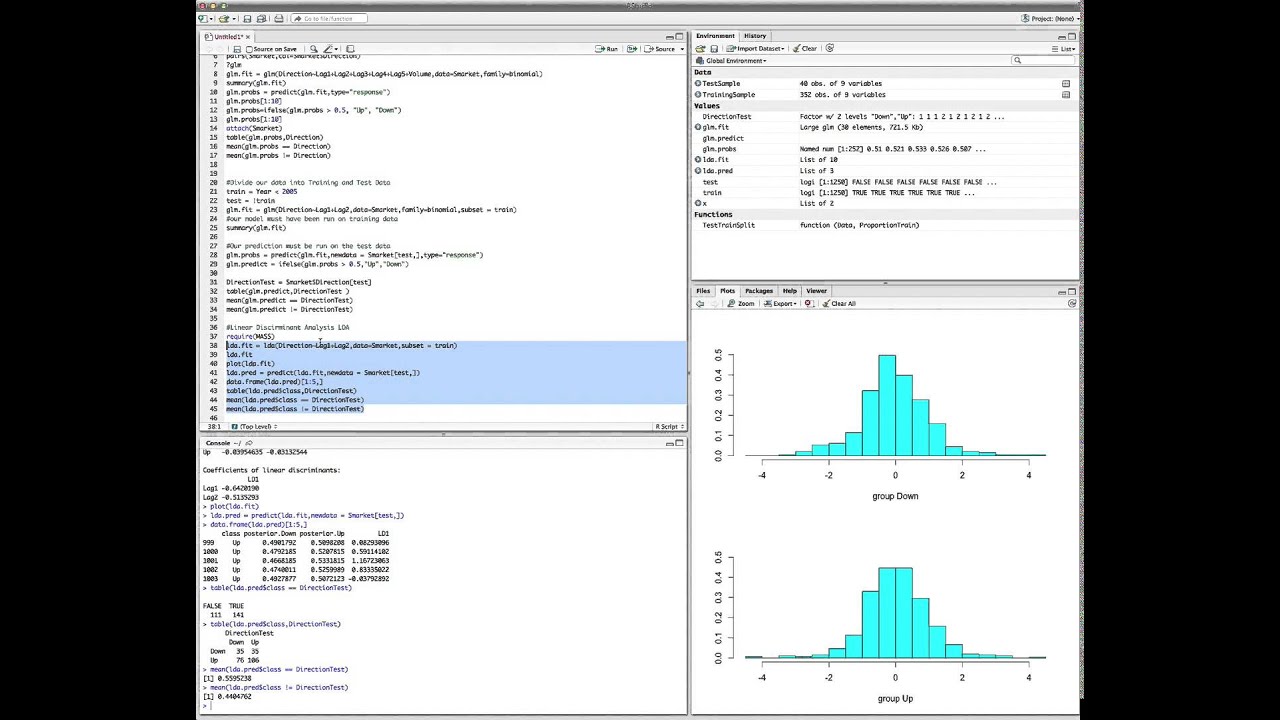Screen dimensions: 1280x720
Task: Expand the TrainingSample data object
Action: point(698,95)
